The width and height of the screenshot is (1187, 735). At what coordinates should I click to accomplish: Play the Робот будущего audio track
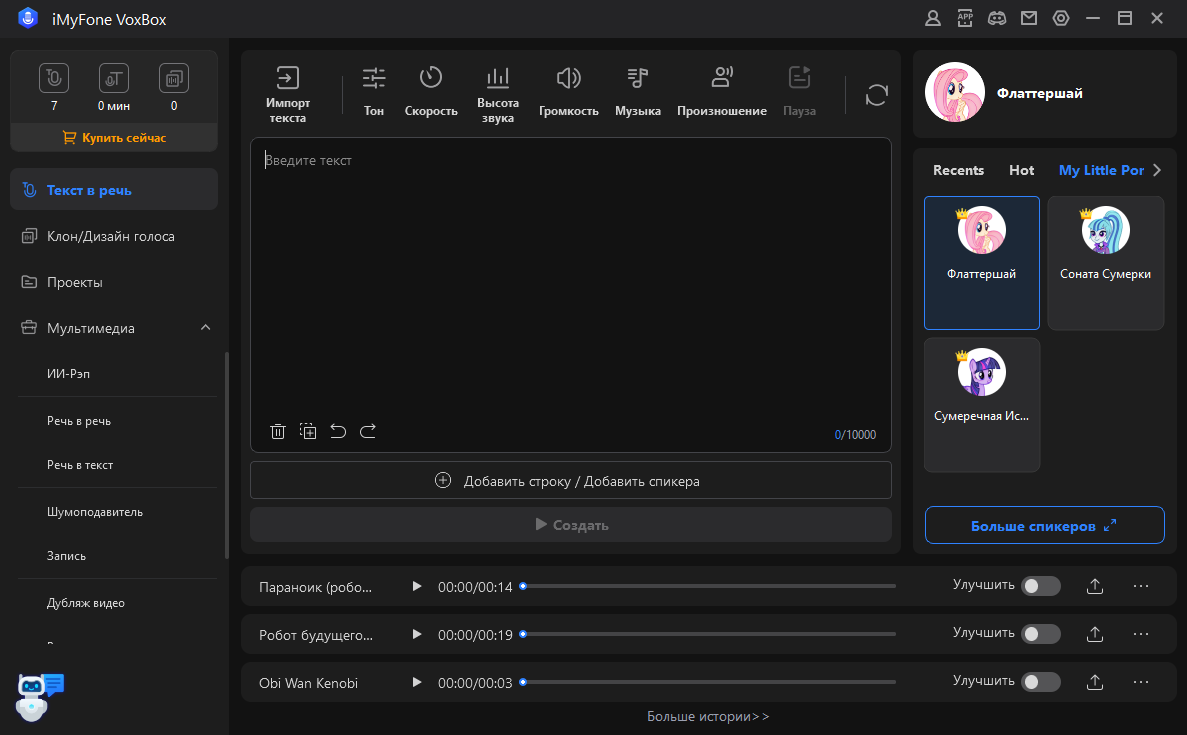tap(416, 634)
